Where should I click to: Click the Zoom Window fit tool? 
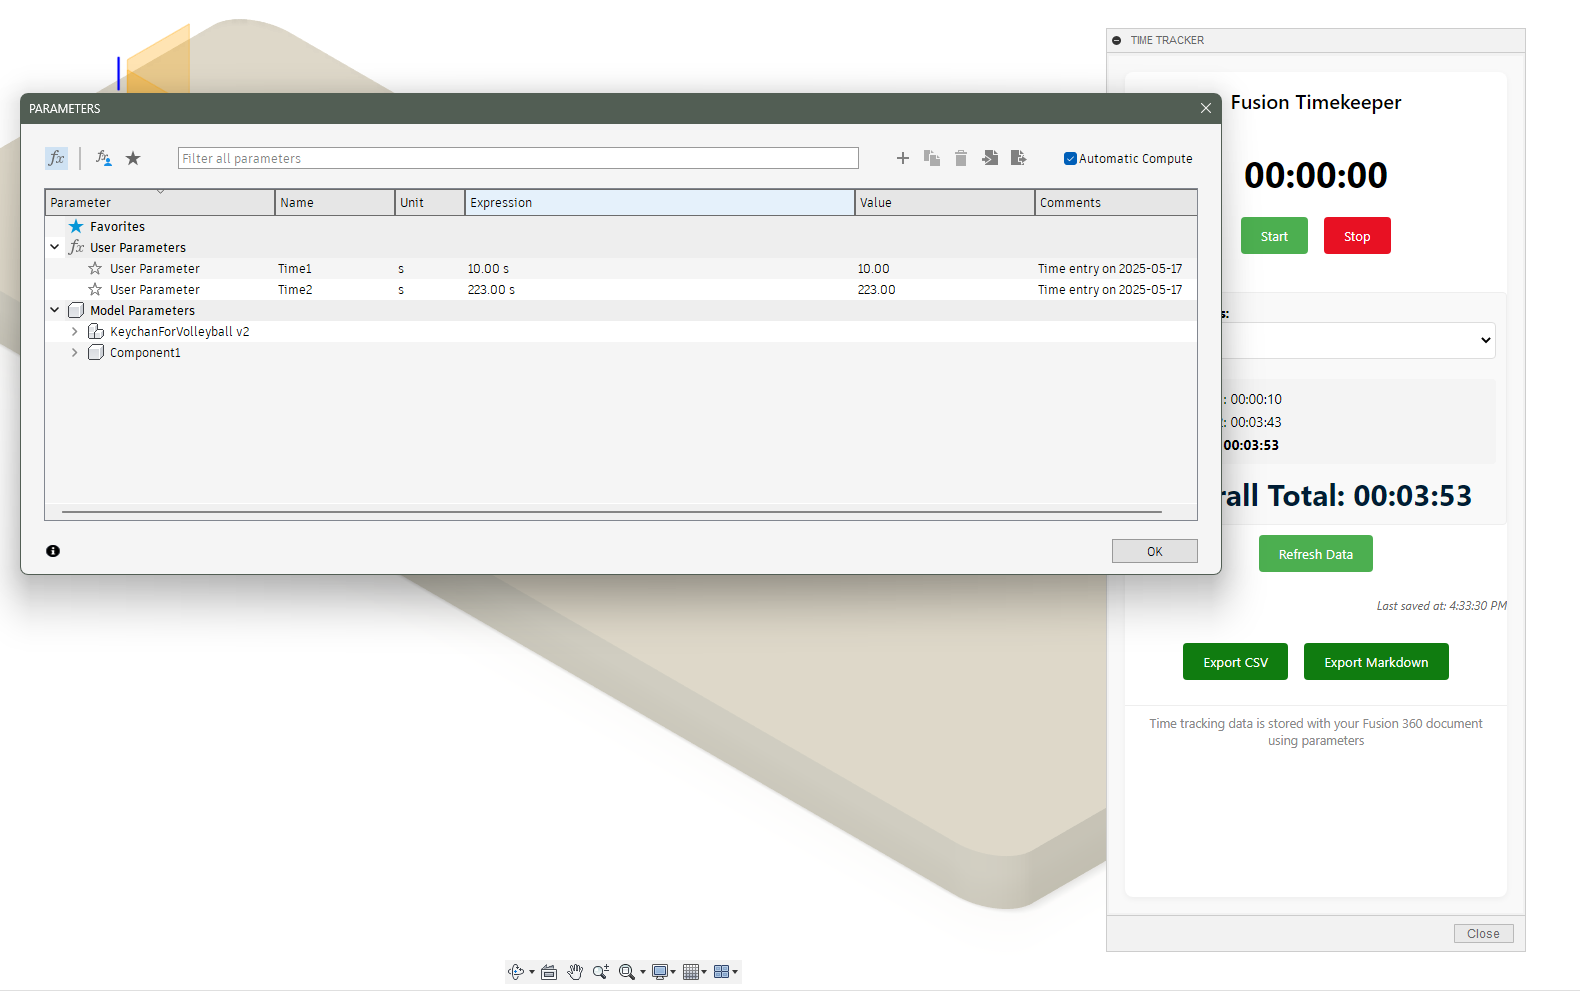click(x=627, y=972)
